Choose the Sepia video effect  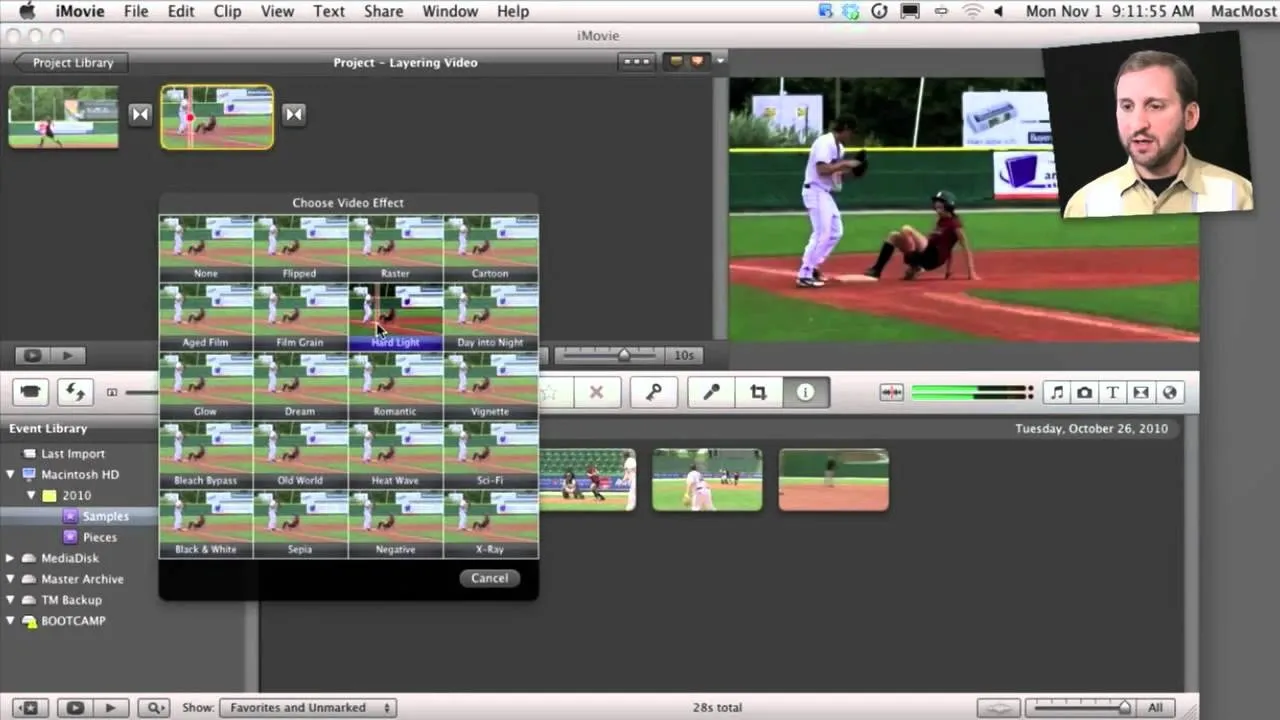[300, 523]
